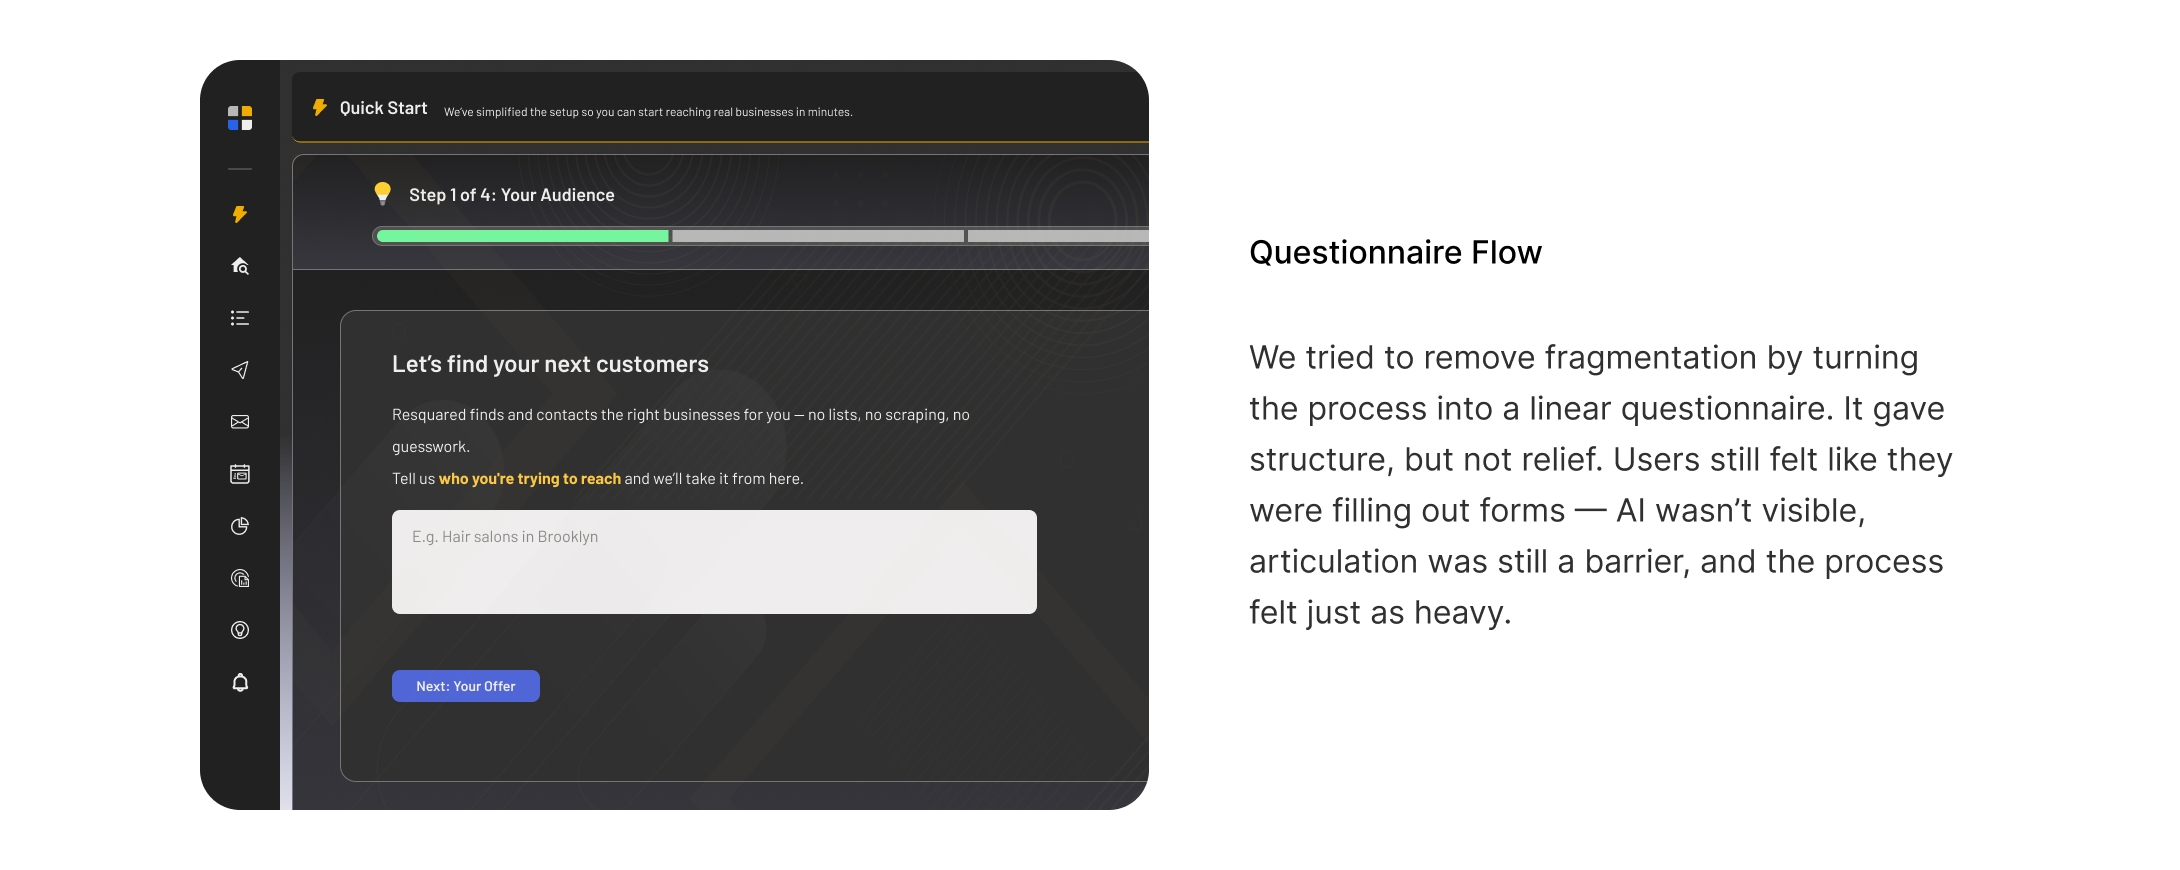This screenshot has width=2180, height=870.
Task: Click the Next: Your Offer button
Action: 466,686
